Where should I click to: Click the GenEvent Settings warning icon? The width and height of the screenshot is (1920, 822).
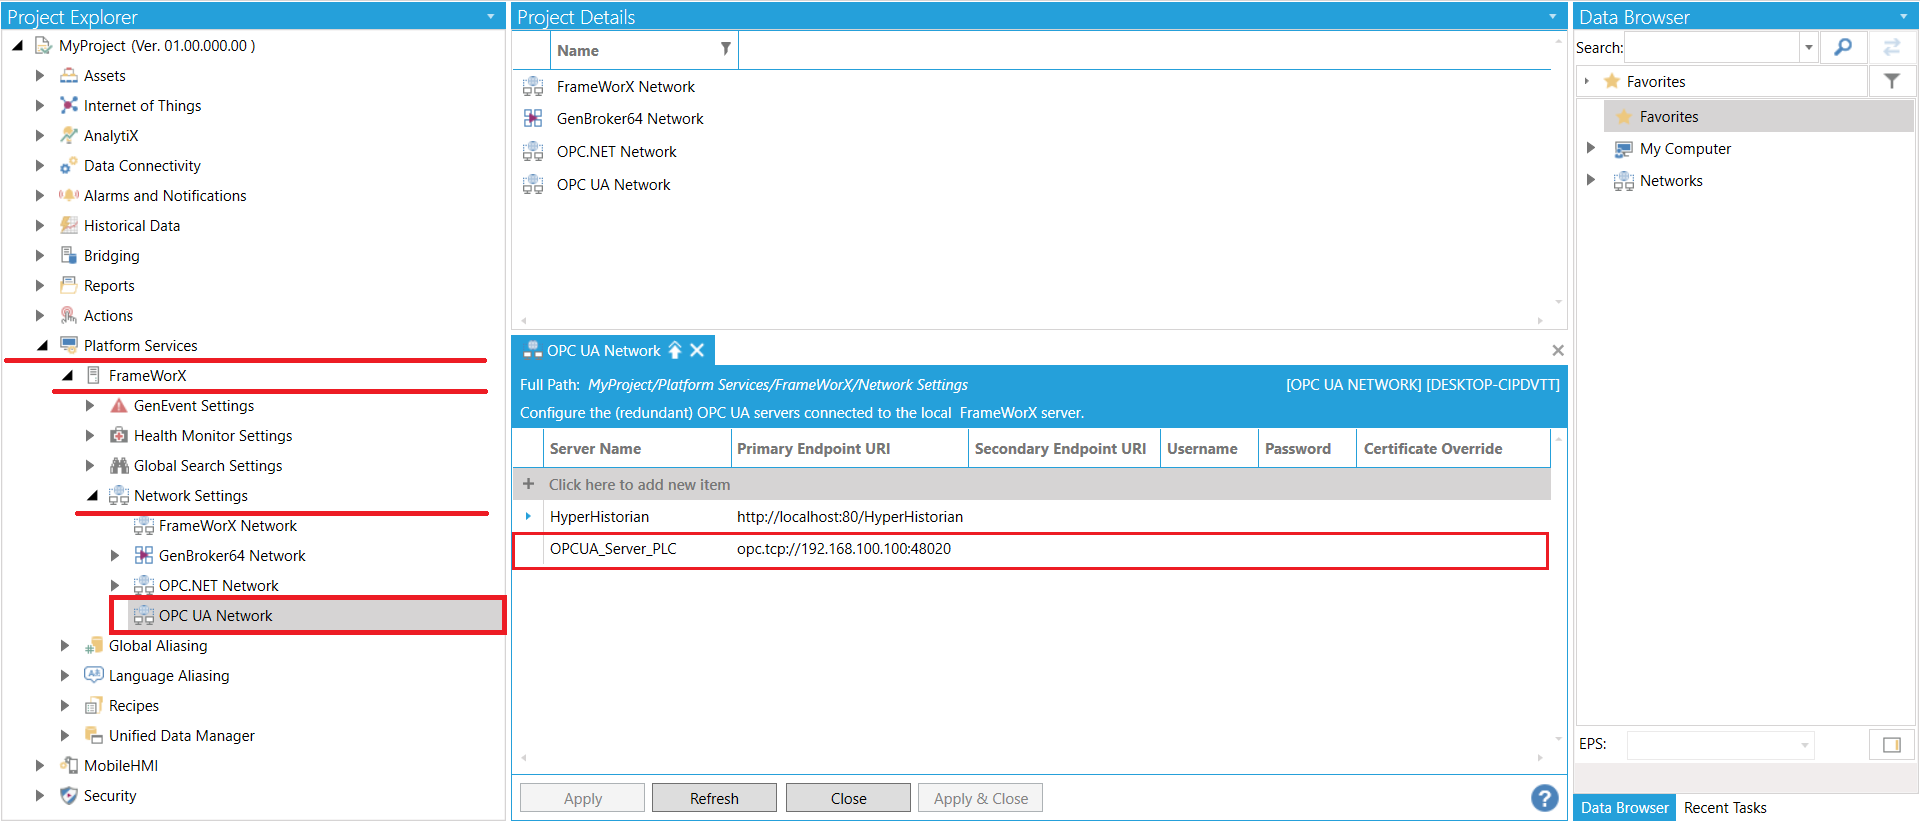coord(119,405)
